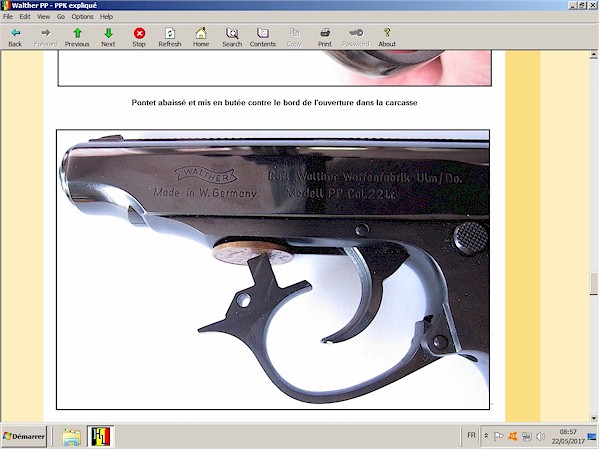Click the flag icon in the system tray
The height and width of the screenshot is (450, 600).
click(499, 436)
